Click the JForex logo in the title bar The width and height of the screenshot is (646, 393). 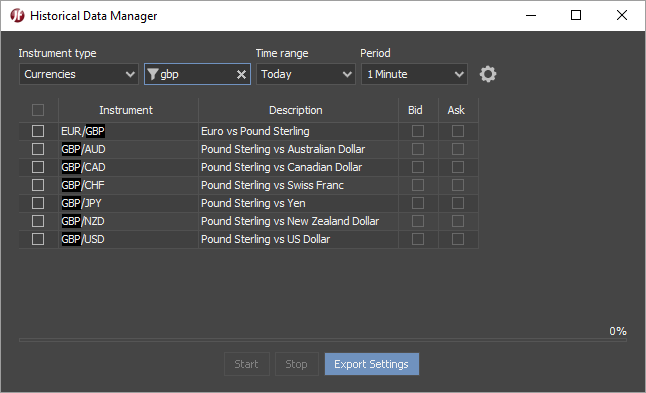point(17,16)
